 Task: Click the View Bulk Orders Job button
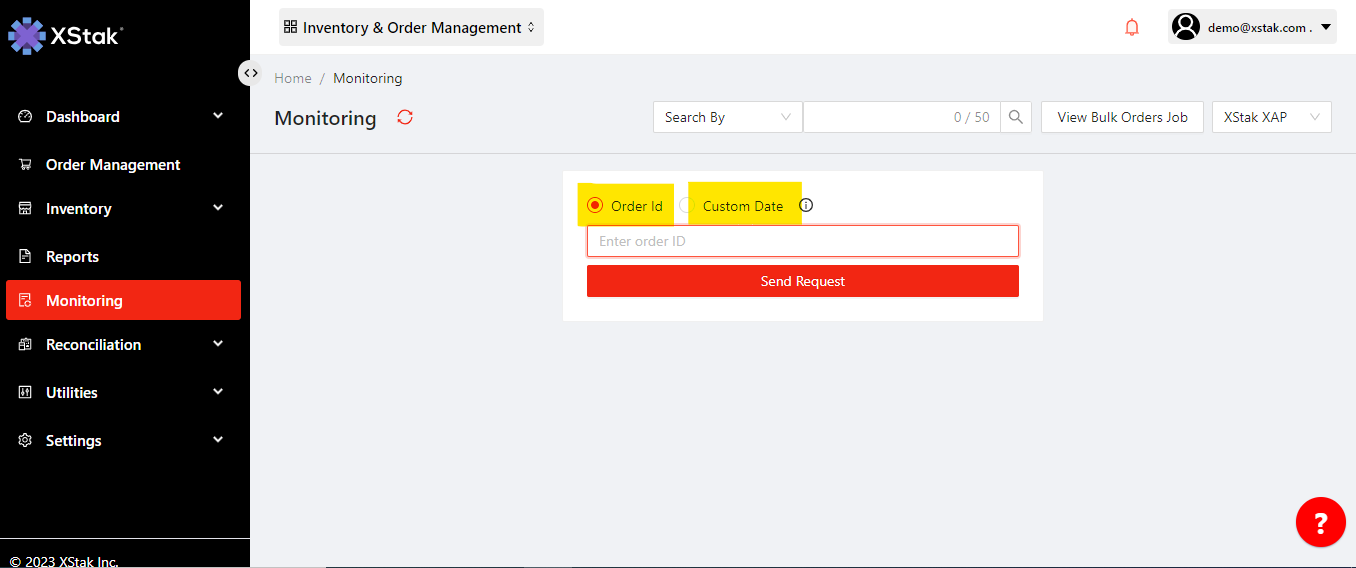1122,117
